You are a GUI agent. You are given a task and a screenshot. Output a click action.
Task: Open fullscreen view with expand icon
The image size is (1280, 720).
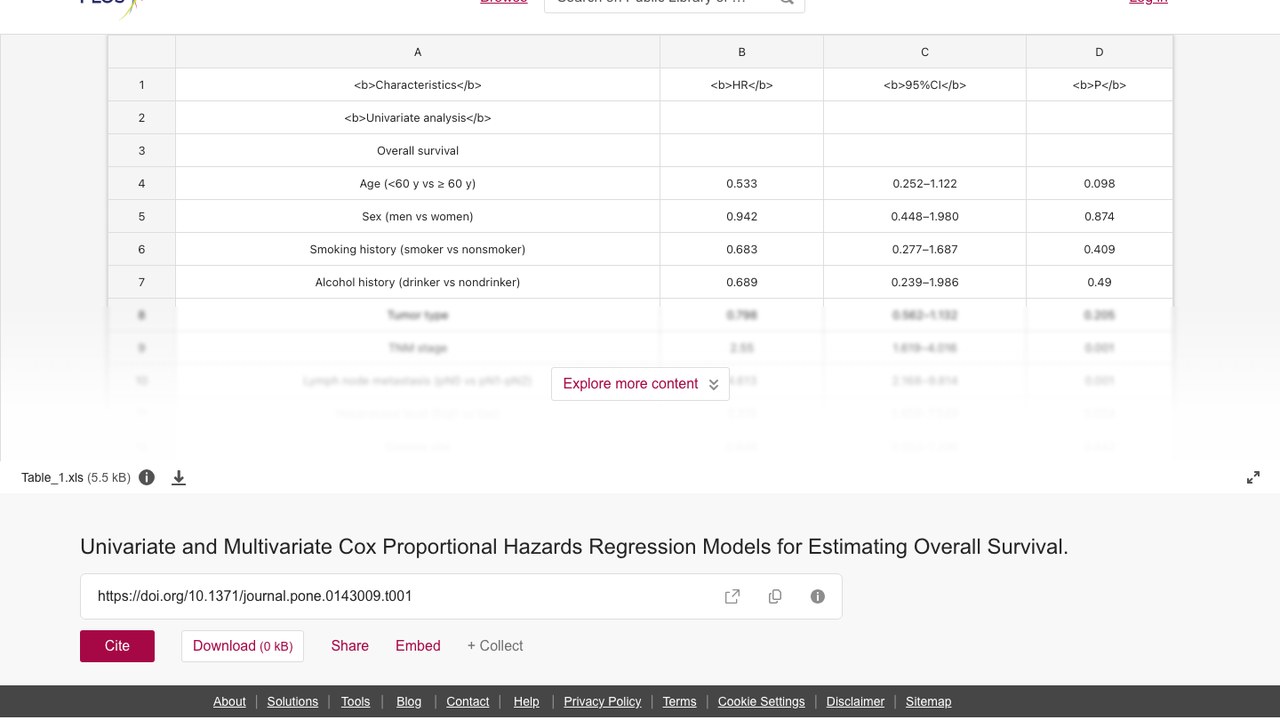pyautogui.click(x=1253, y=478)
